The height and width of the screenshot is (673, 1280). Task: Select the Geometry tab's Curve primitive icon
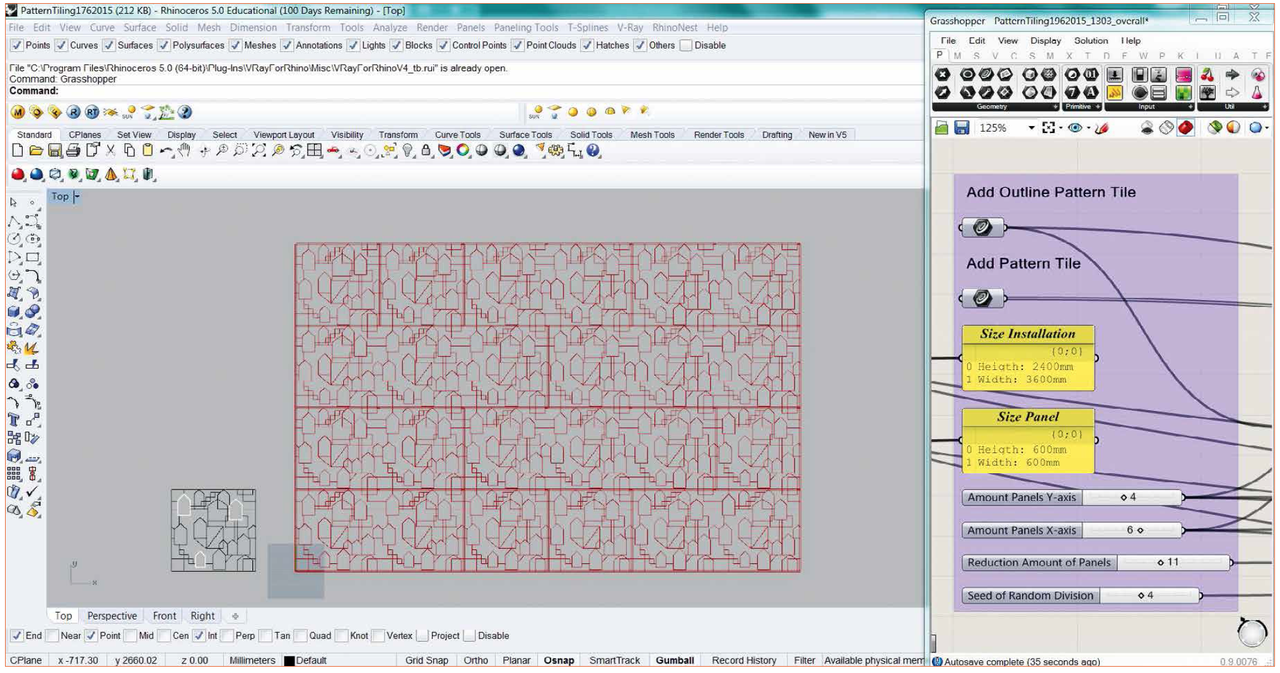pyautogui.click(x=966, y=90)
